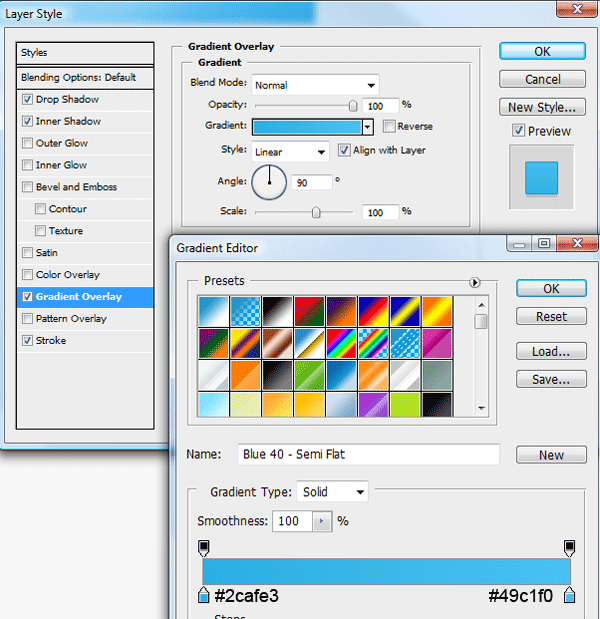Select the copper gradient preset

[x=278, y=343]
